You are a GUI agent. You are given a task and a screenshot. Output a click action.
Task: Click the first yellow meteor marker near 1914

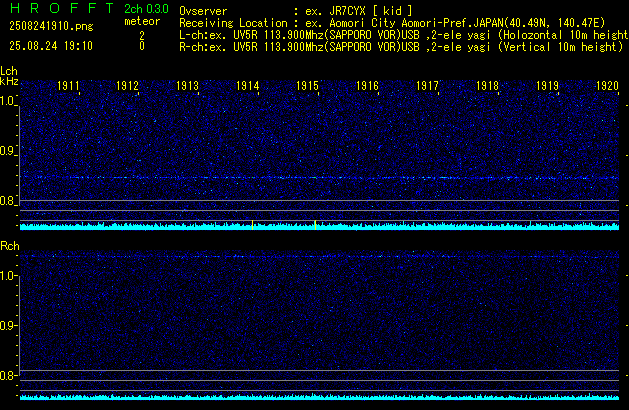[x=252, y=225]
